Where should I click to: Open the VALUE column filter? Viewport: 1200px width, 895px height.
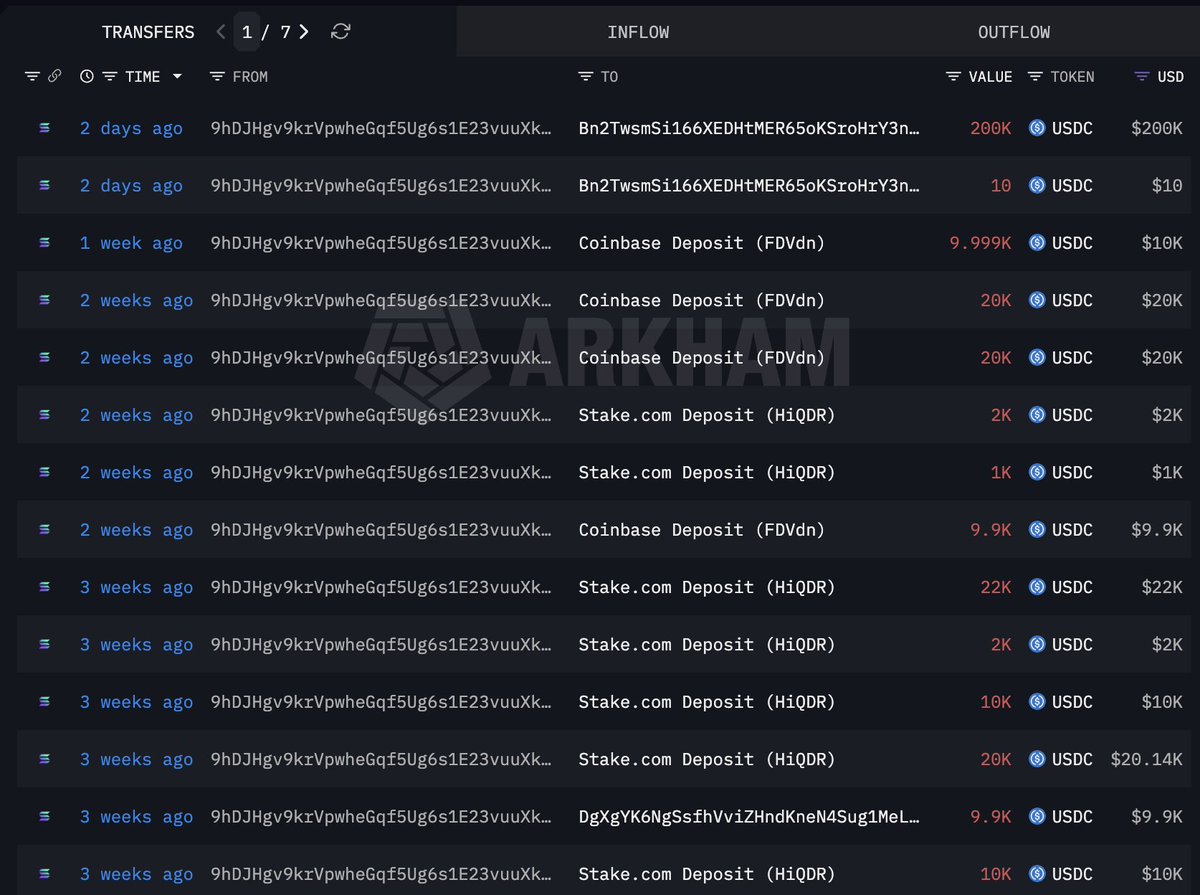(x=954, y=77)
